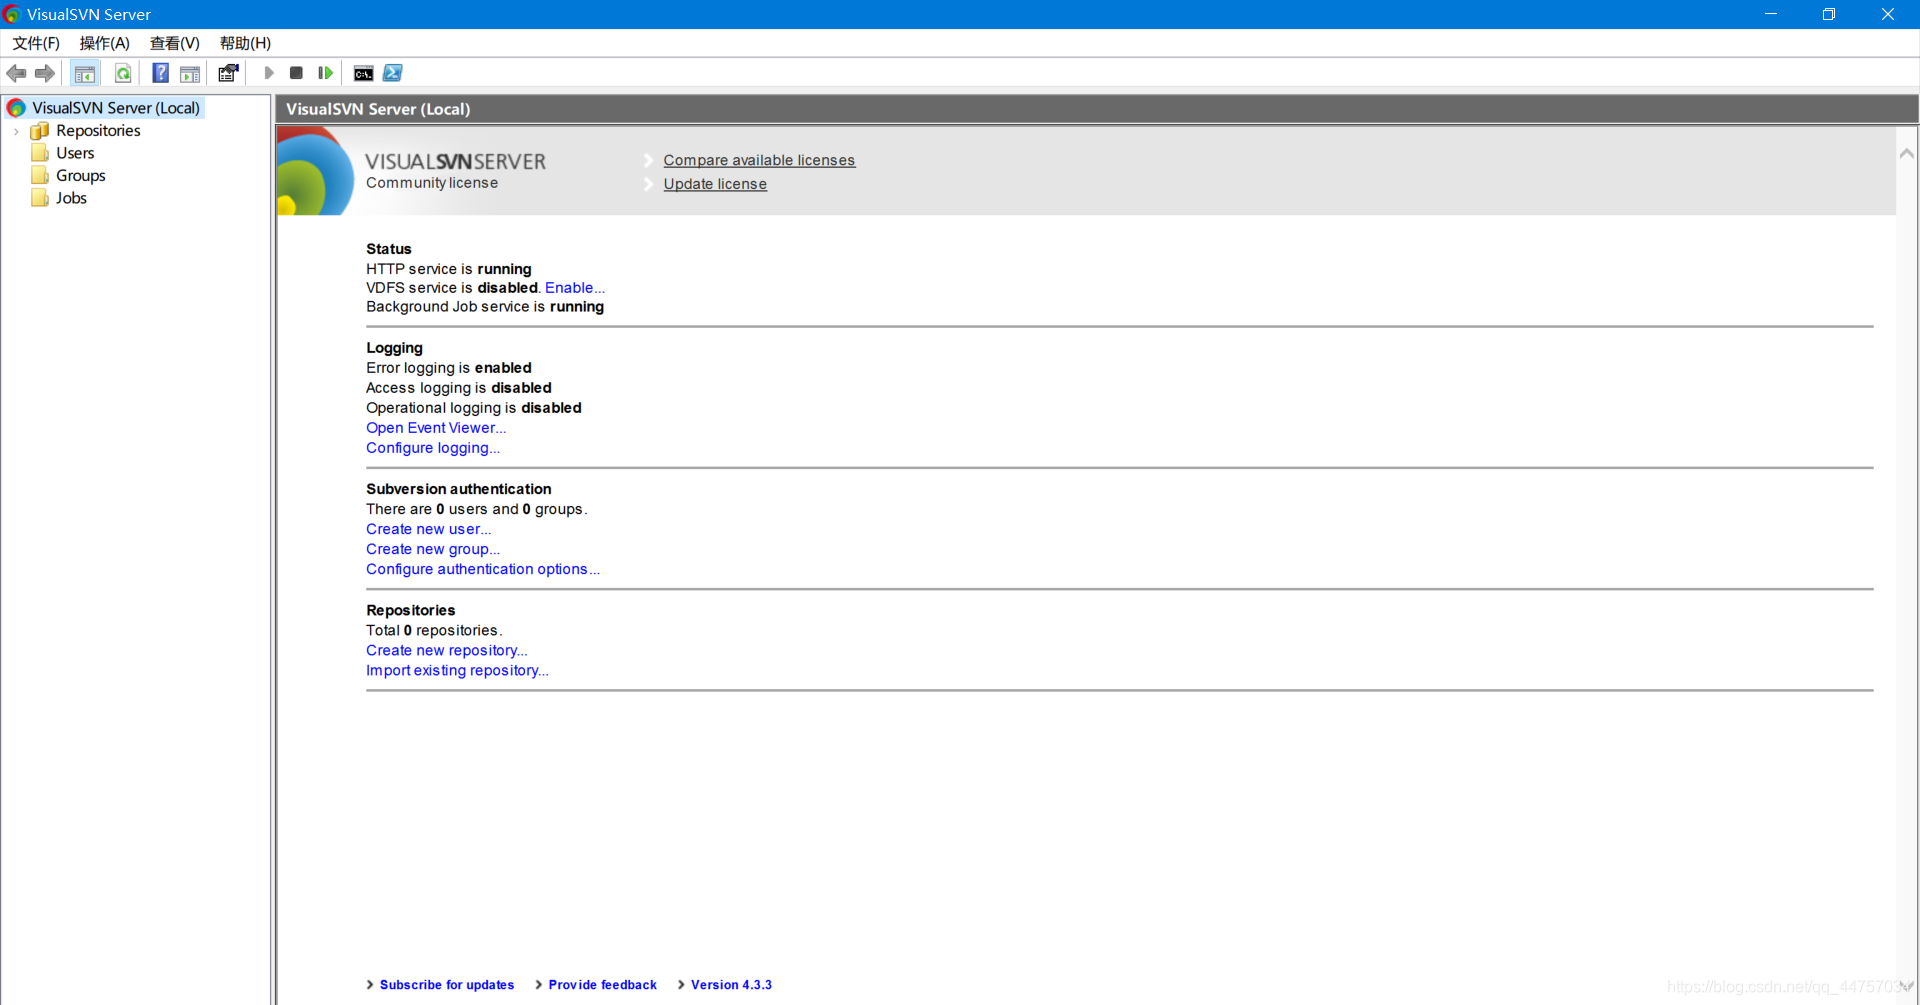Screen dimensions: 1920x1005
Task: Select the Groups tree item
Action: coord(81,176)
